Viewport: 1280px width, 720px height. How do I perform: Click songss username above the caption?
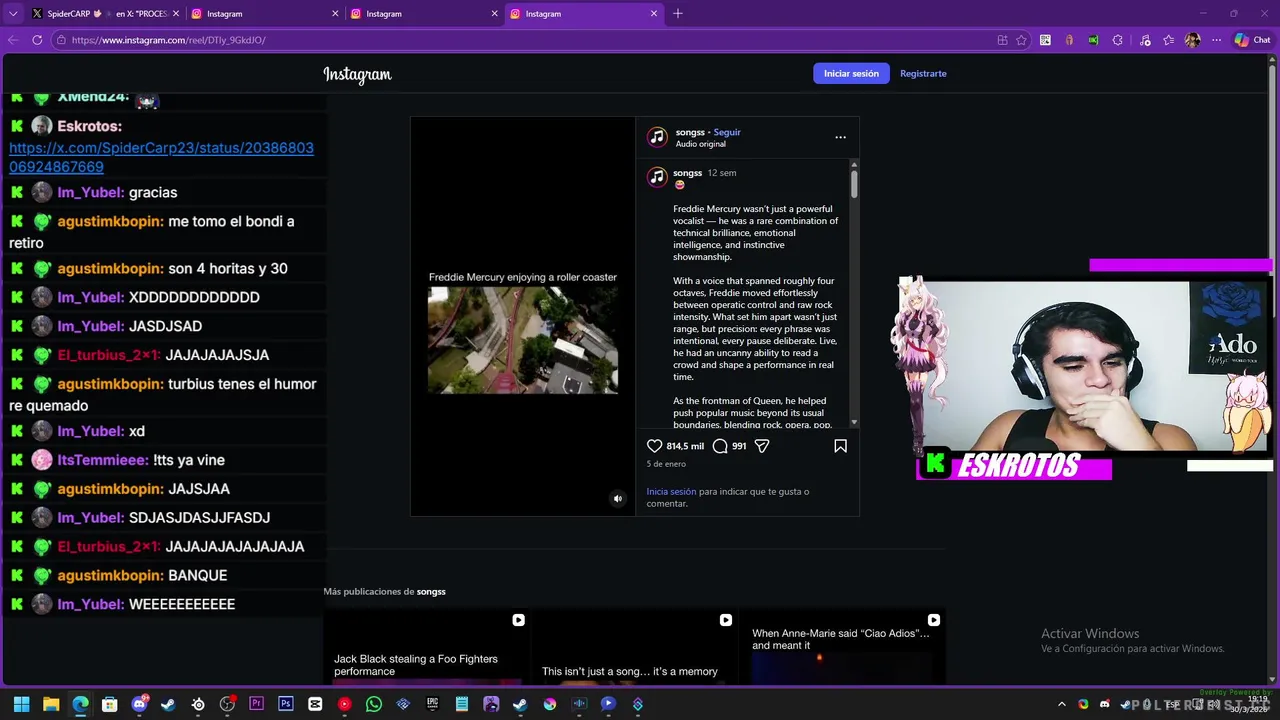coord(687,173)
